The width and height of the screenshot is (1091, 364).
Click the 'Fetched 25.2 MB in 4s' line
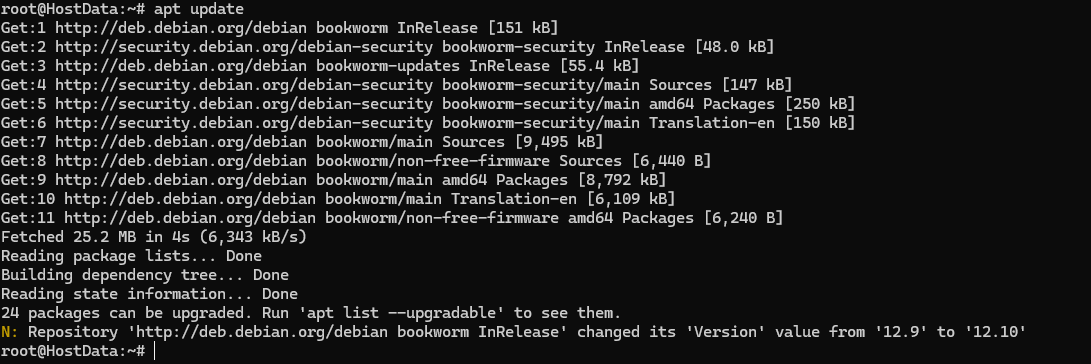tap(154, 237)
